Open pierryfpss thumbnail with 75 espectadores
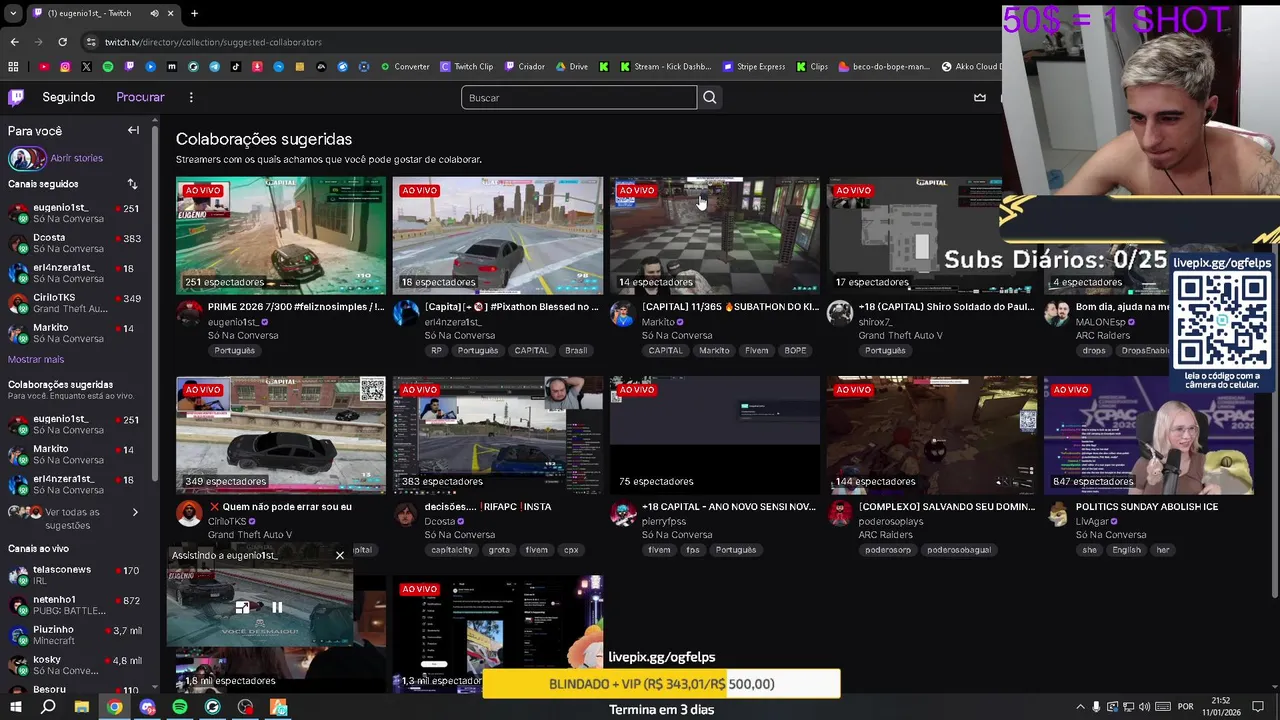The height and width of the screenshot is (720, 1280). tap(715, 435)
